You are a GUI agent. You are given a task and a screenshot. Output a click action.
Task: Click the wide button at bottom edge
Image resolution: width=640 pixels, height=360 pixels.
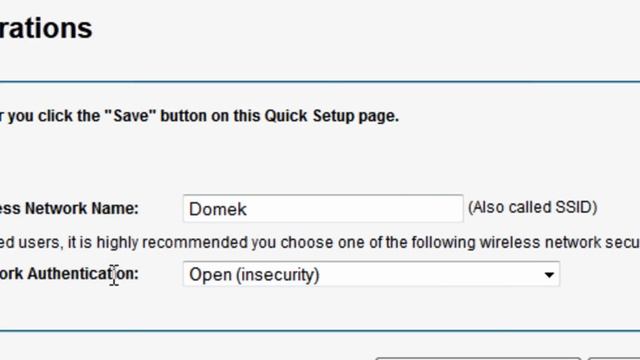(478, 359)
